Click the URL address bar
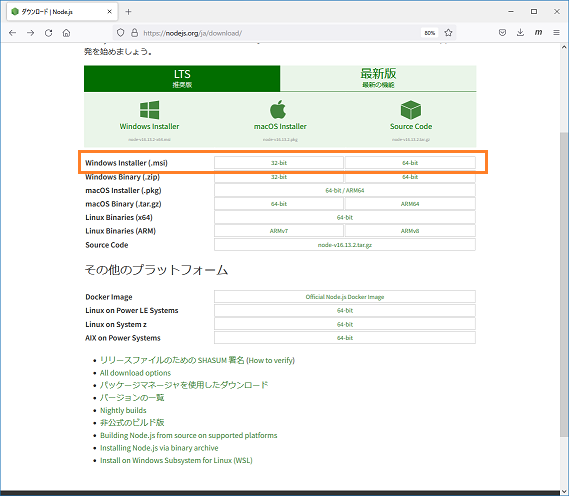This screenshot has width=569, height=496. click(279, 33)
